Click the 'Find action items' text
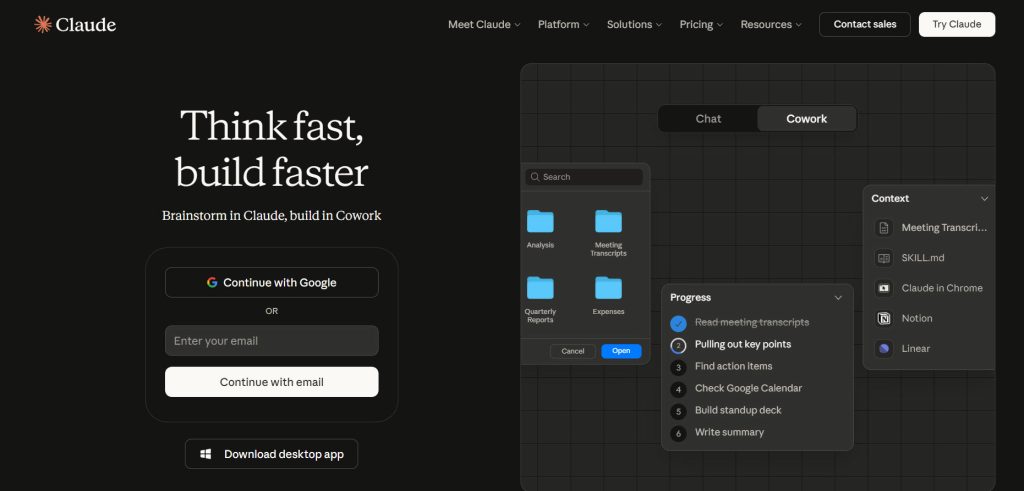1024x491 pixels. pyautogui.click(x=733, y=366)
